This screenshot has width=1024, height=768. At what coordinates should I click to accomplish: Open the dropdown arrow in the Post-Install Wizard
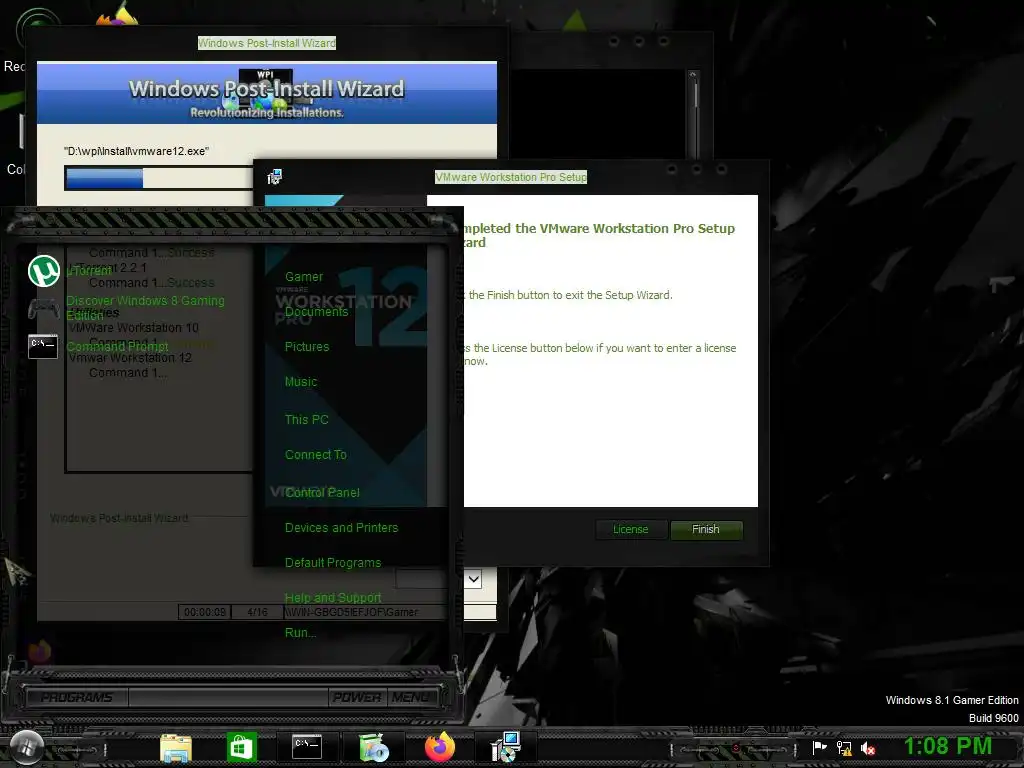pos(474,579)
